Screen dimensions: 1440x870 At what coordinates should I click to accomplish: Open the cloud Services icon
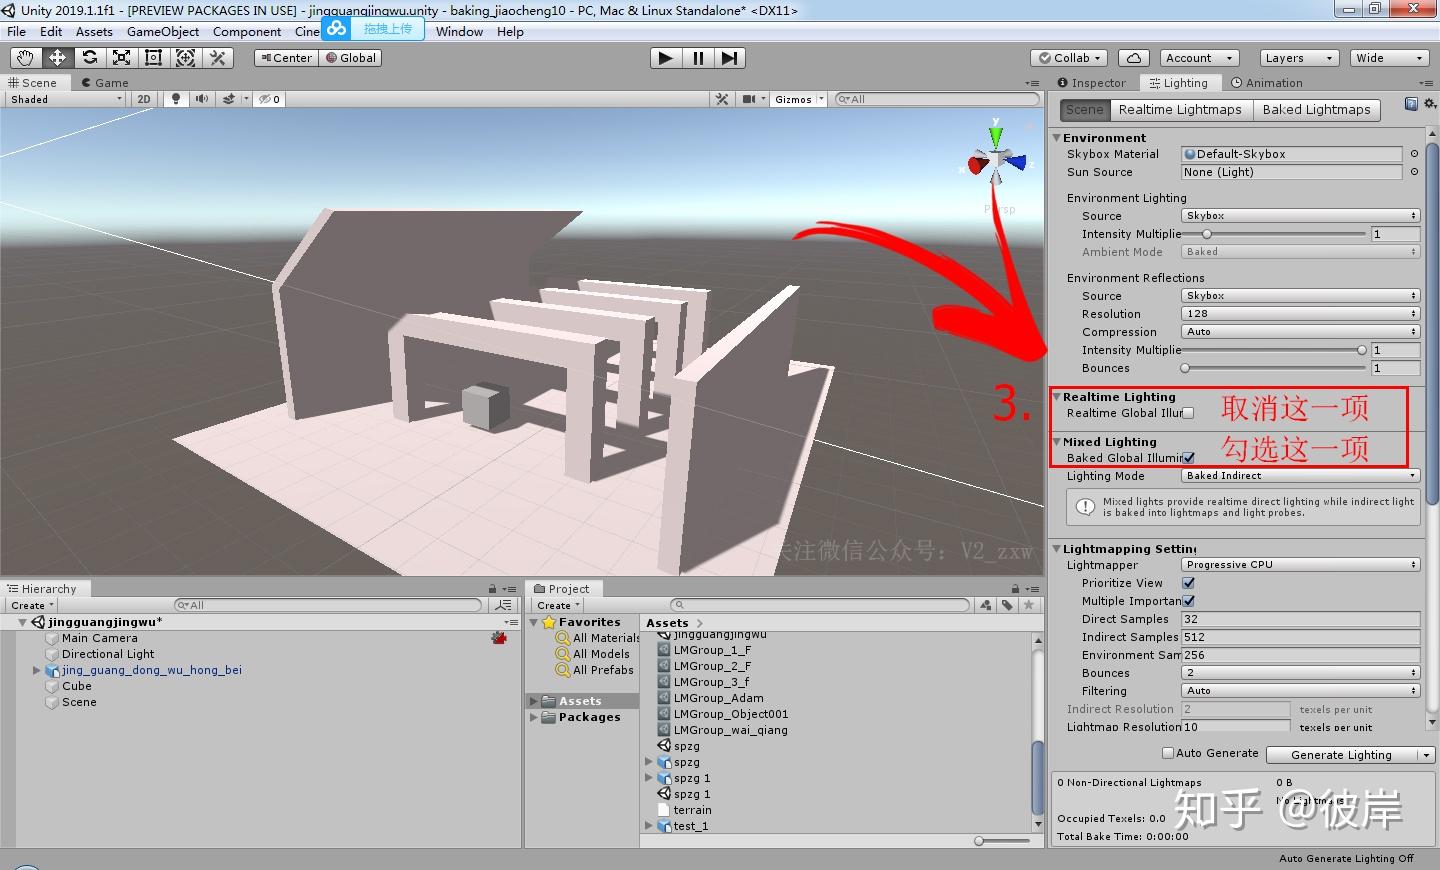pyautogui.click(x=1134, y=58)
